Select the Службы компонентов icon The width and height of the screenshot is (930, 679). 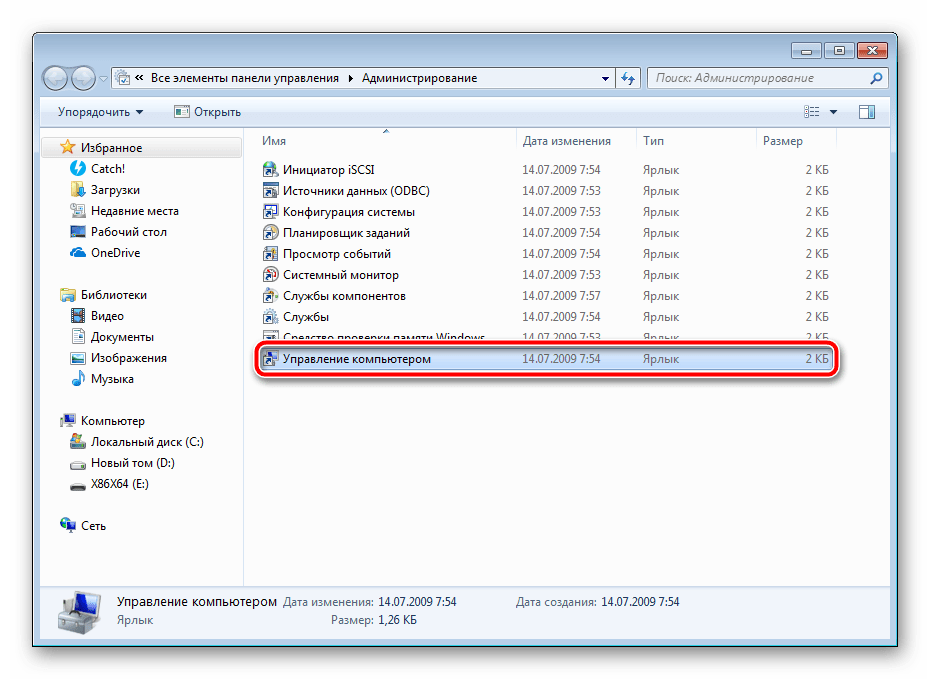coord(270,296)
